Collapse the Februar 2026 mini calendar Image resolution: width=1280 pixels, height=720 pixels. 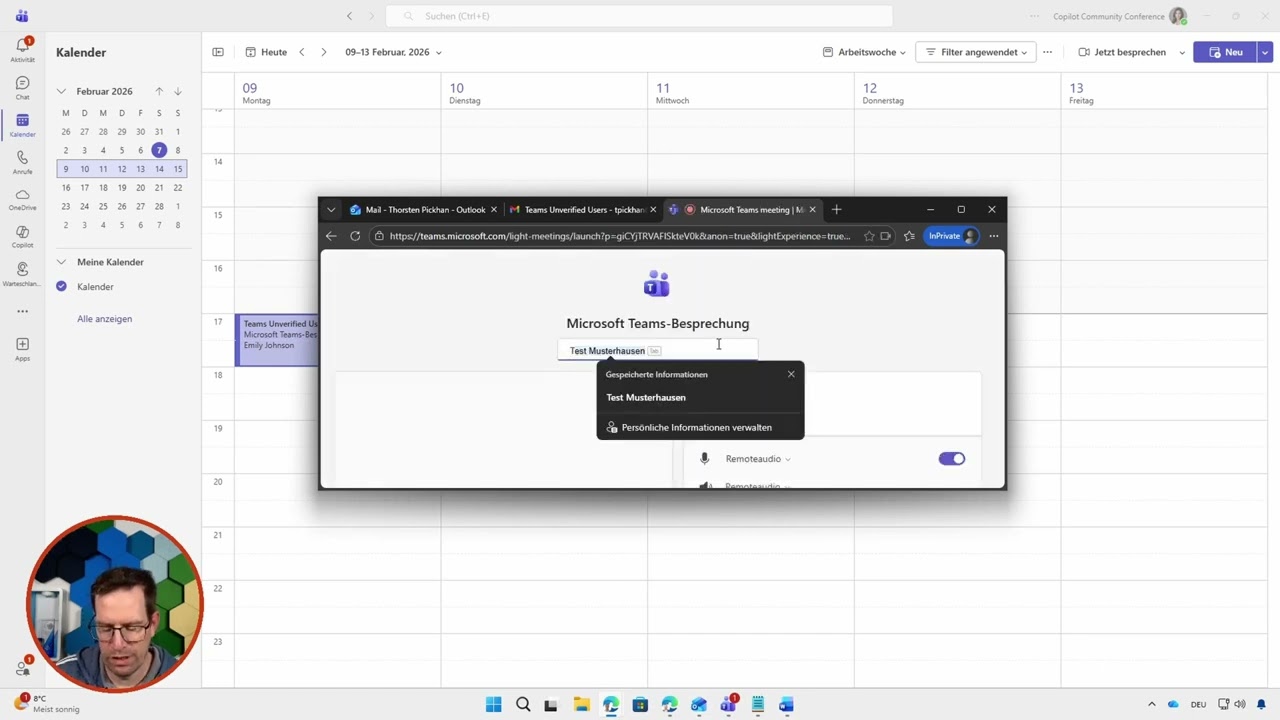pos(61,91)
